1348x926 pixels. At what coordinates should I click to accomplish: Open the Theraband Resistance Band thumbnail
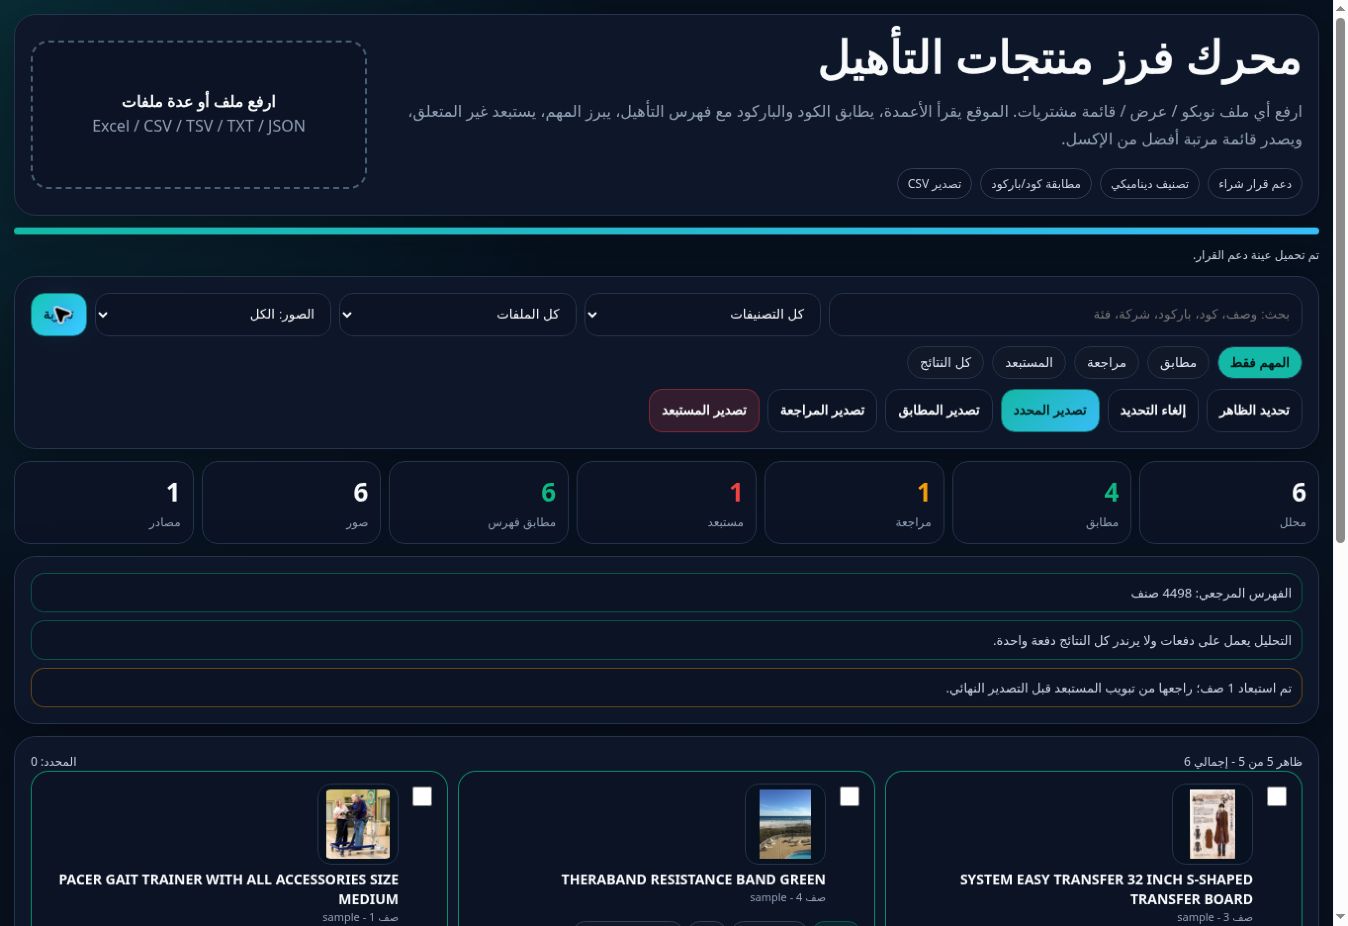785,824
